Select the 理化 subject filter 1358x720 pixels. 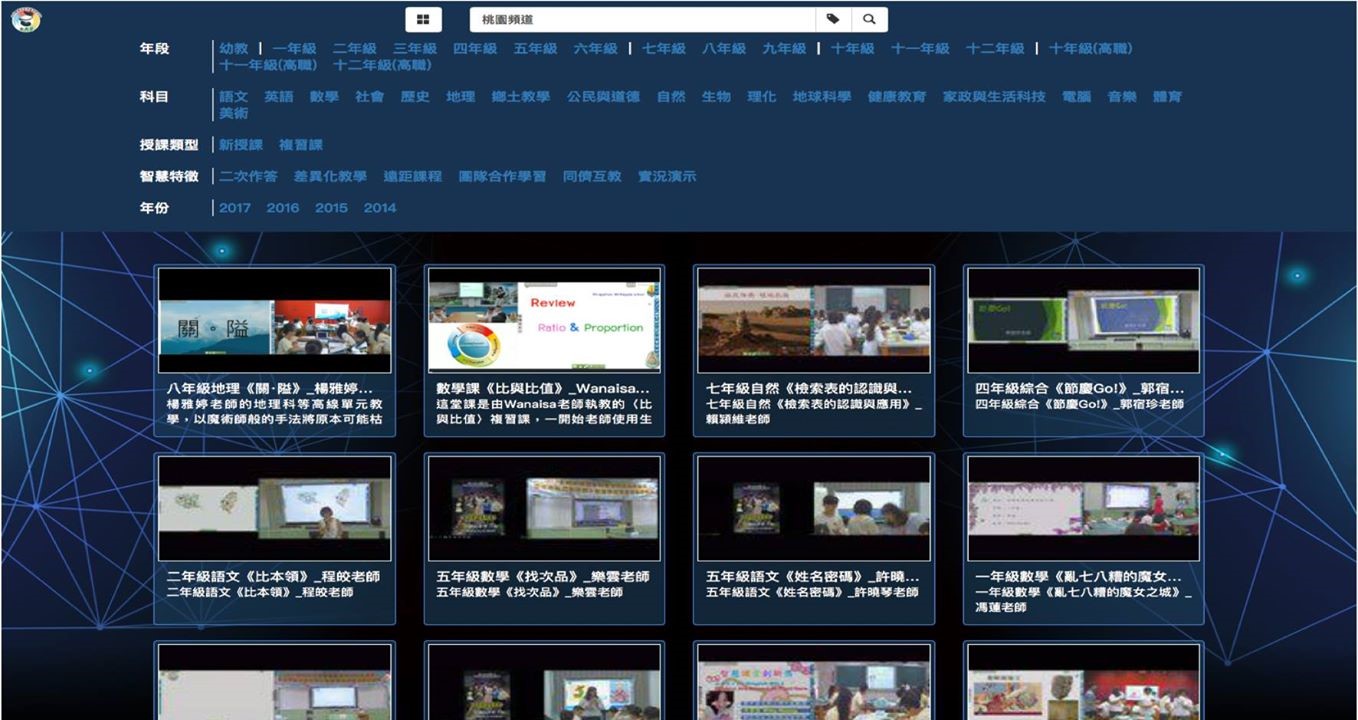(761, 97)
